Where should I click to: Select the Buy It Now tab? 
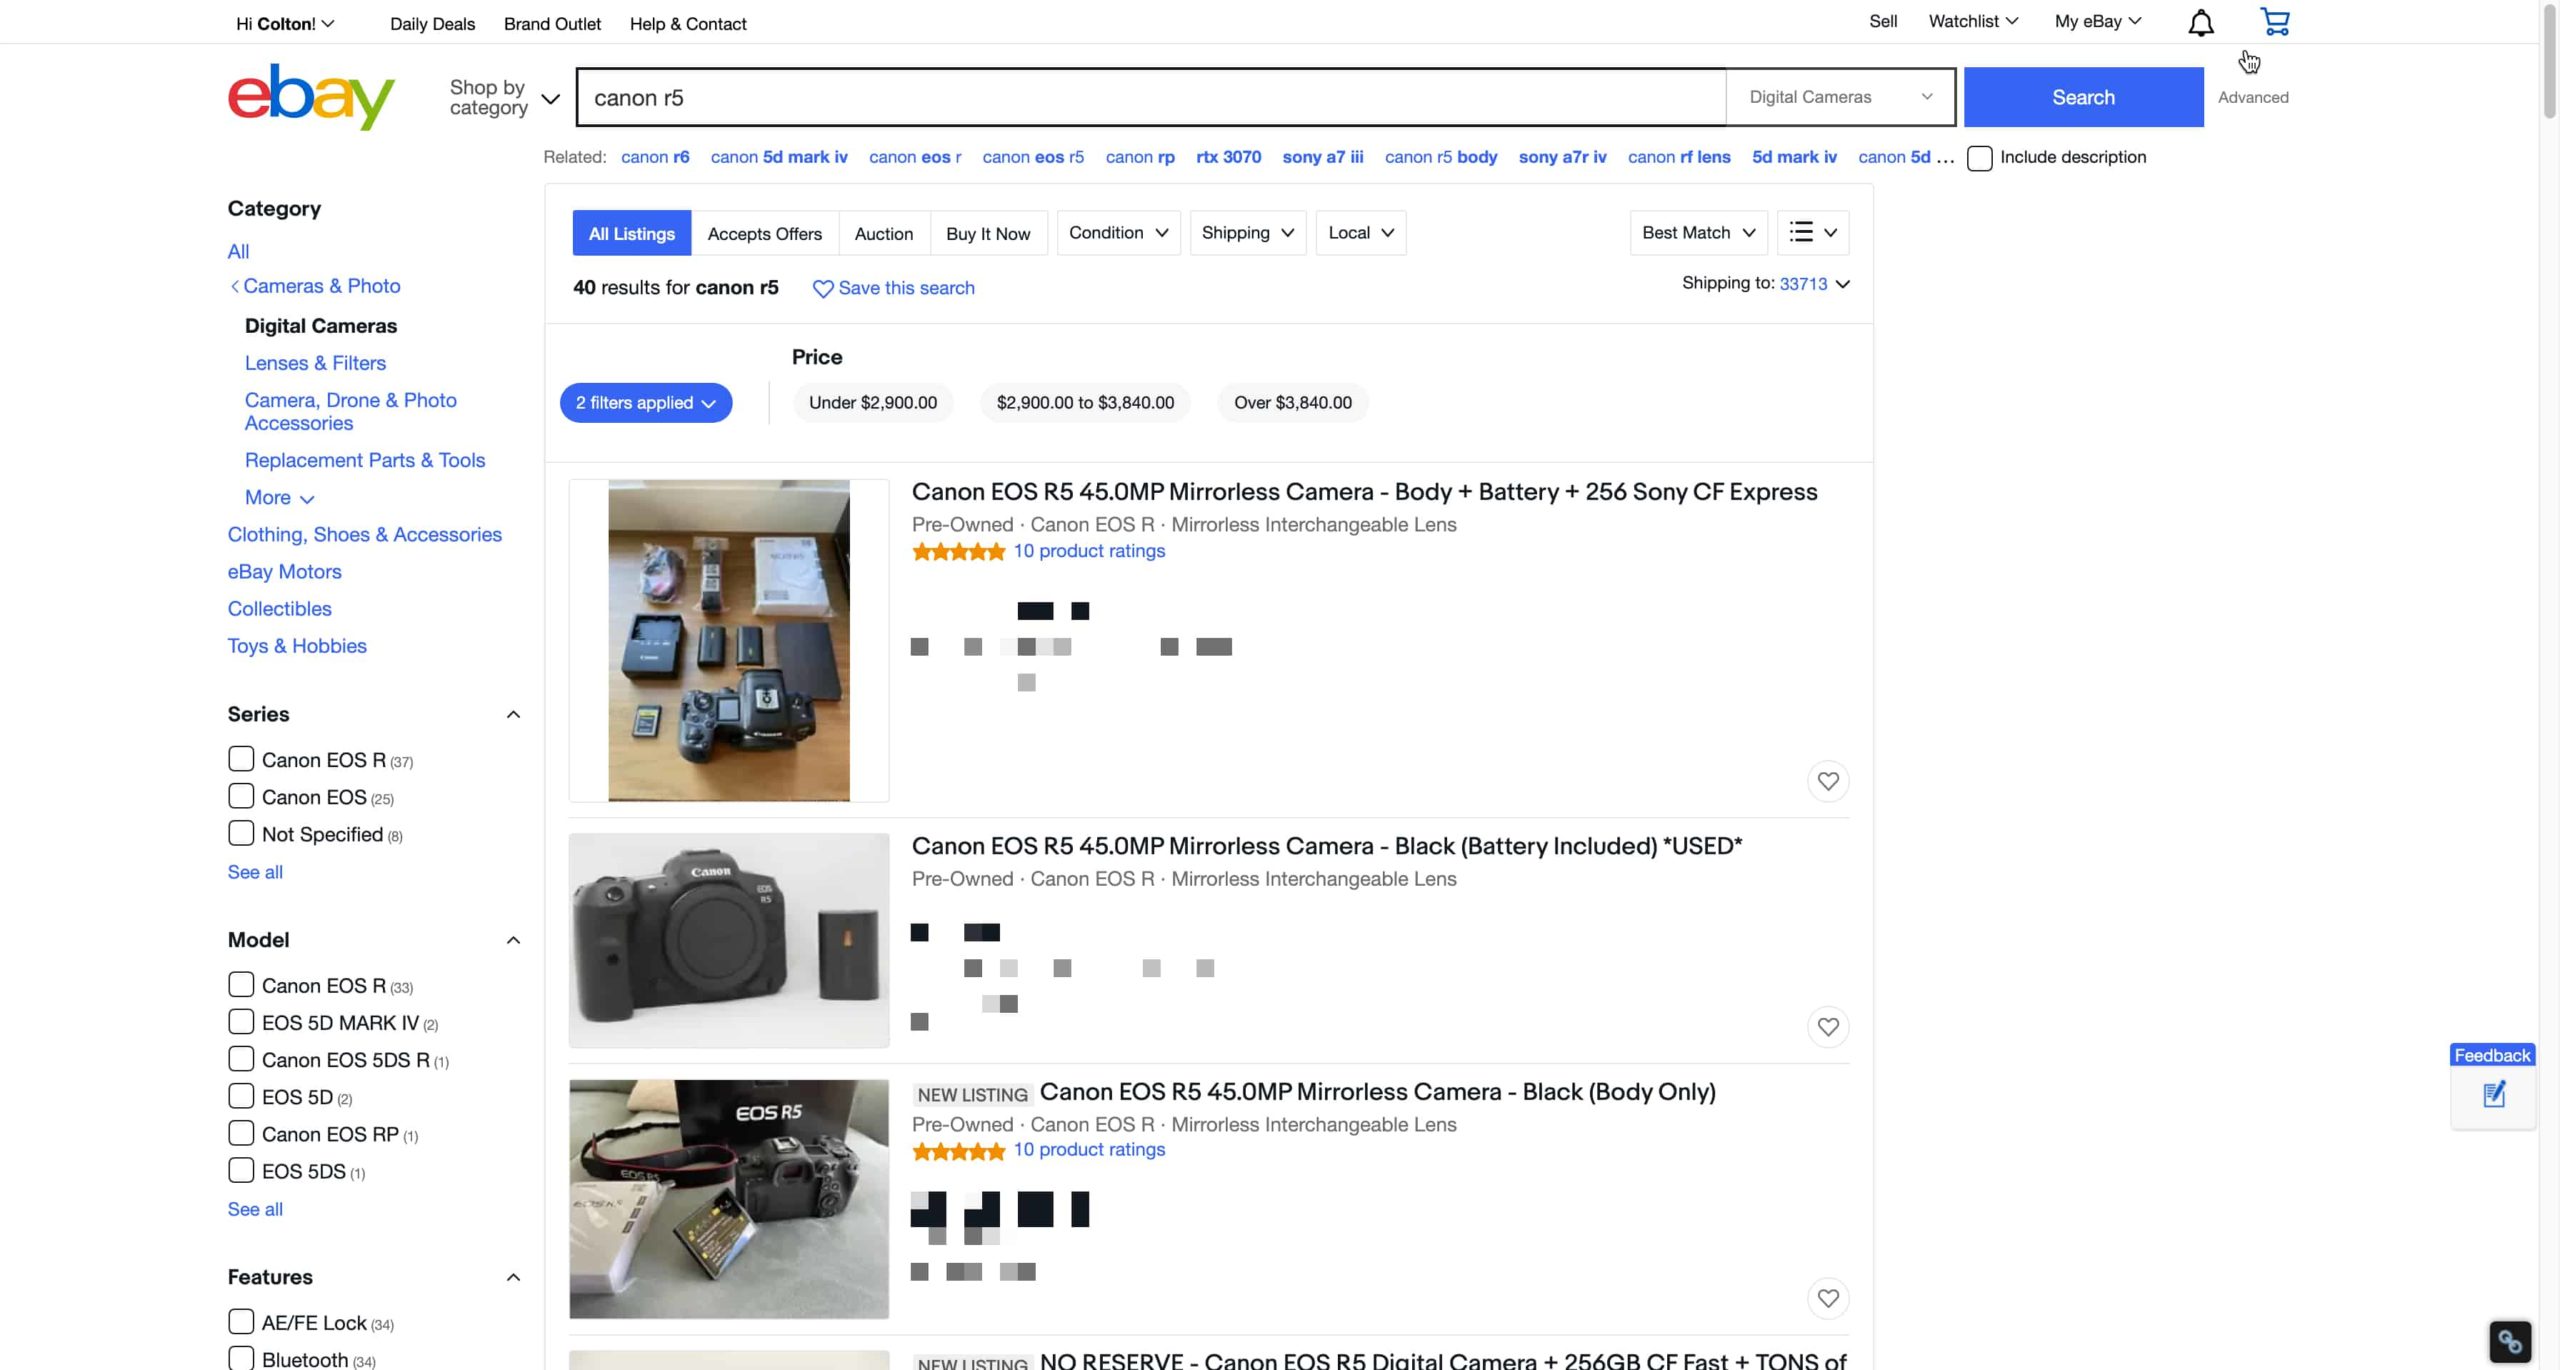pos(987,234)
